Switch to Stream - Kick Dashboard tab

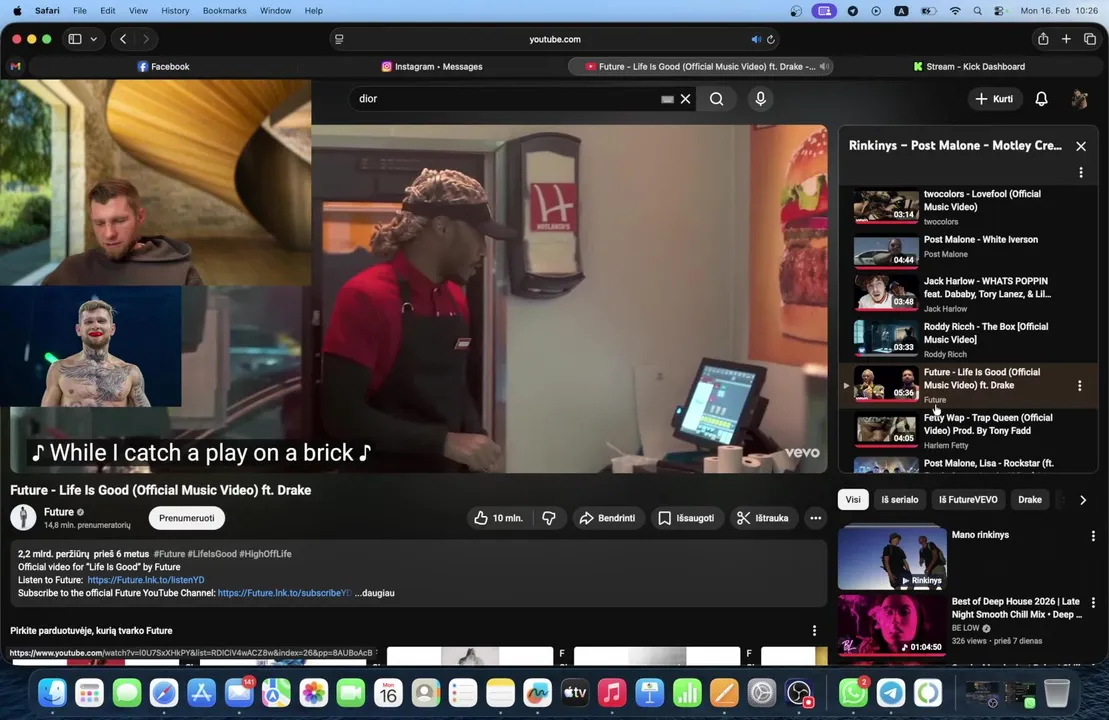969,66
